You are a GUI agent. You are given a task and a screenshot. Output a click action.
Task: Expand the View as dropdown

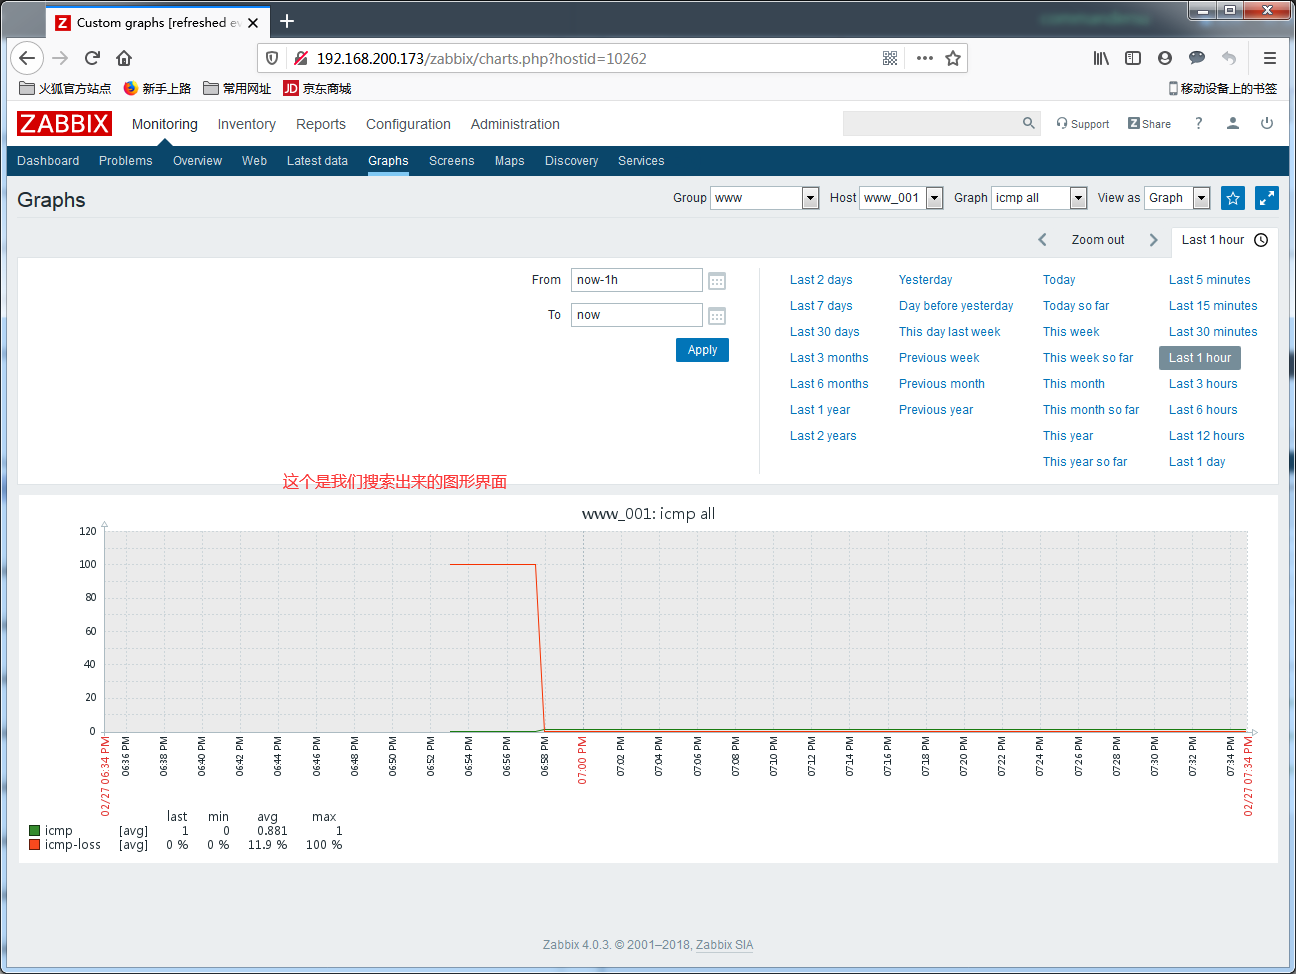1177,198
